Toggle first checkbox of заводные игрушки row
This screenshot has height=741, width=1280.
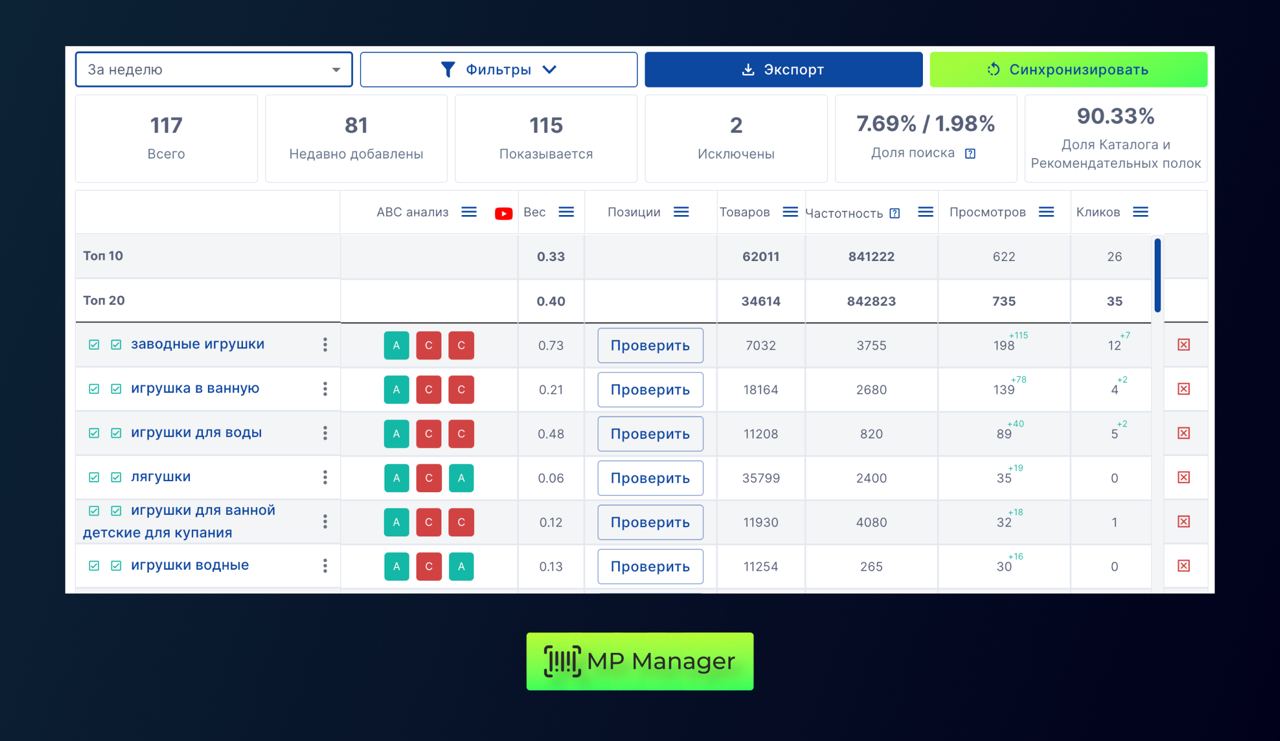94,345
